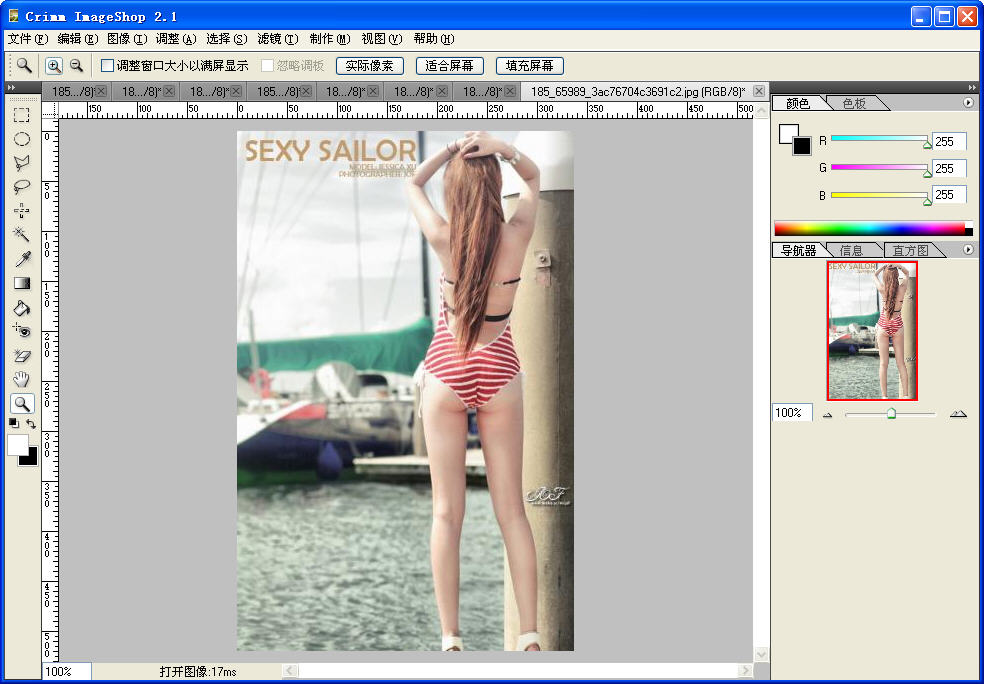Open the 滤镜(T) menu
The width and height of the screenshot is (984, 684).
[x=277, y=39]
